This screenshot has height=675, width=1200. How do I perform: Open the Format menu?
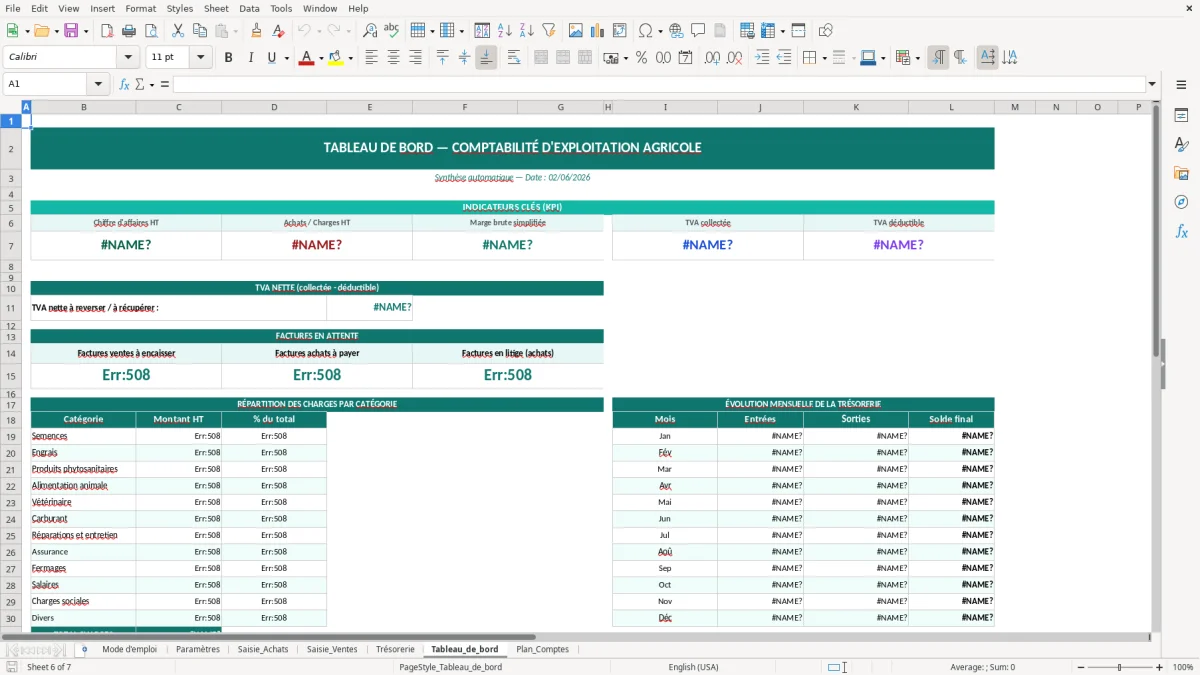pyautogui.click(x=141, y=8)
